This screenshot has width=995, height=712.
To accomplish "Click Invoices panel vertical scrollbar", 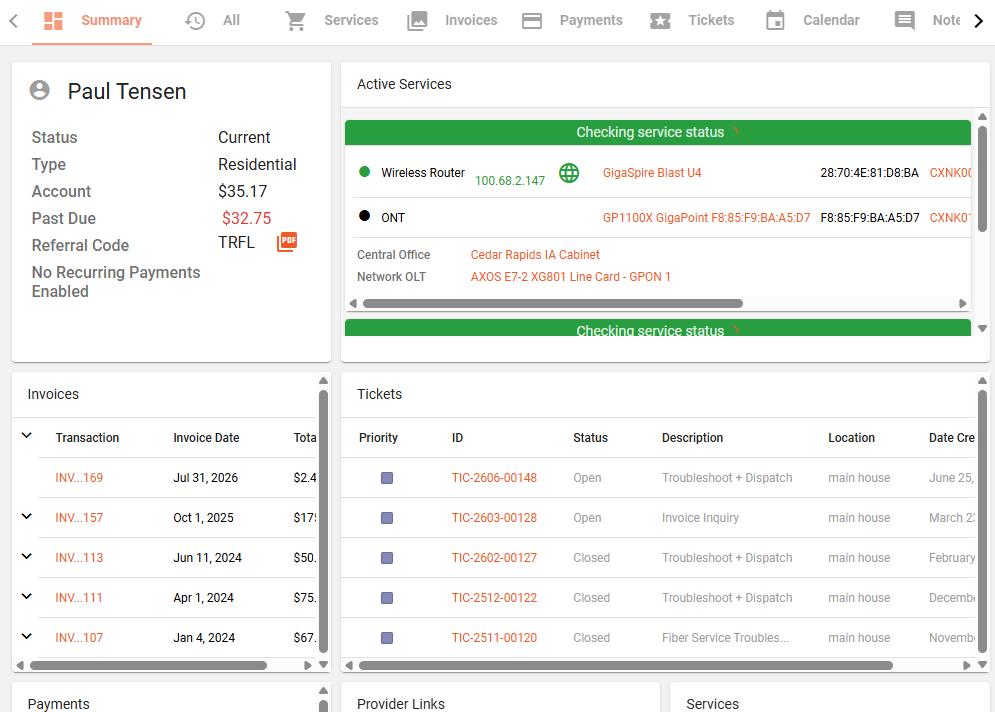I will point(323,522).
